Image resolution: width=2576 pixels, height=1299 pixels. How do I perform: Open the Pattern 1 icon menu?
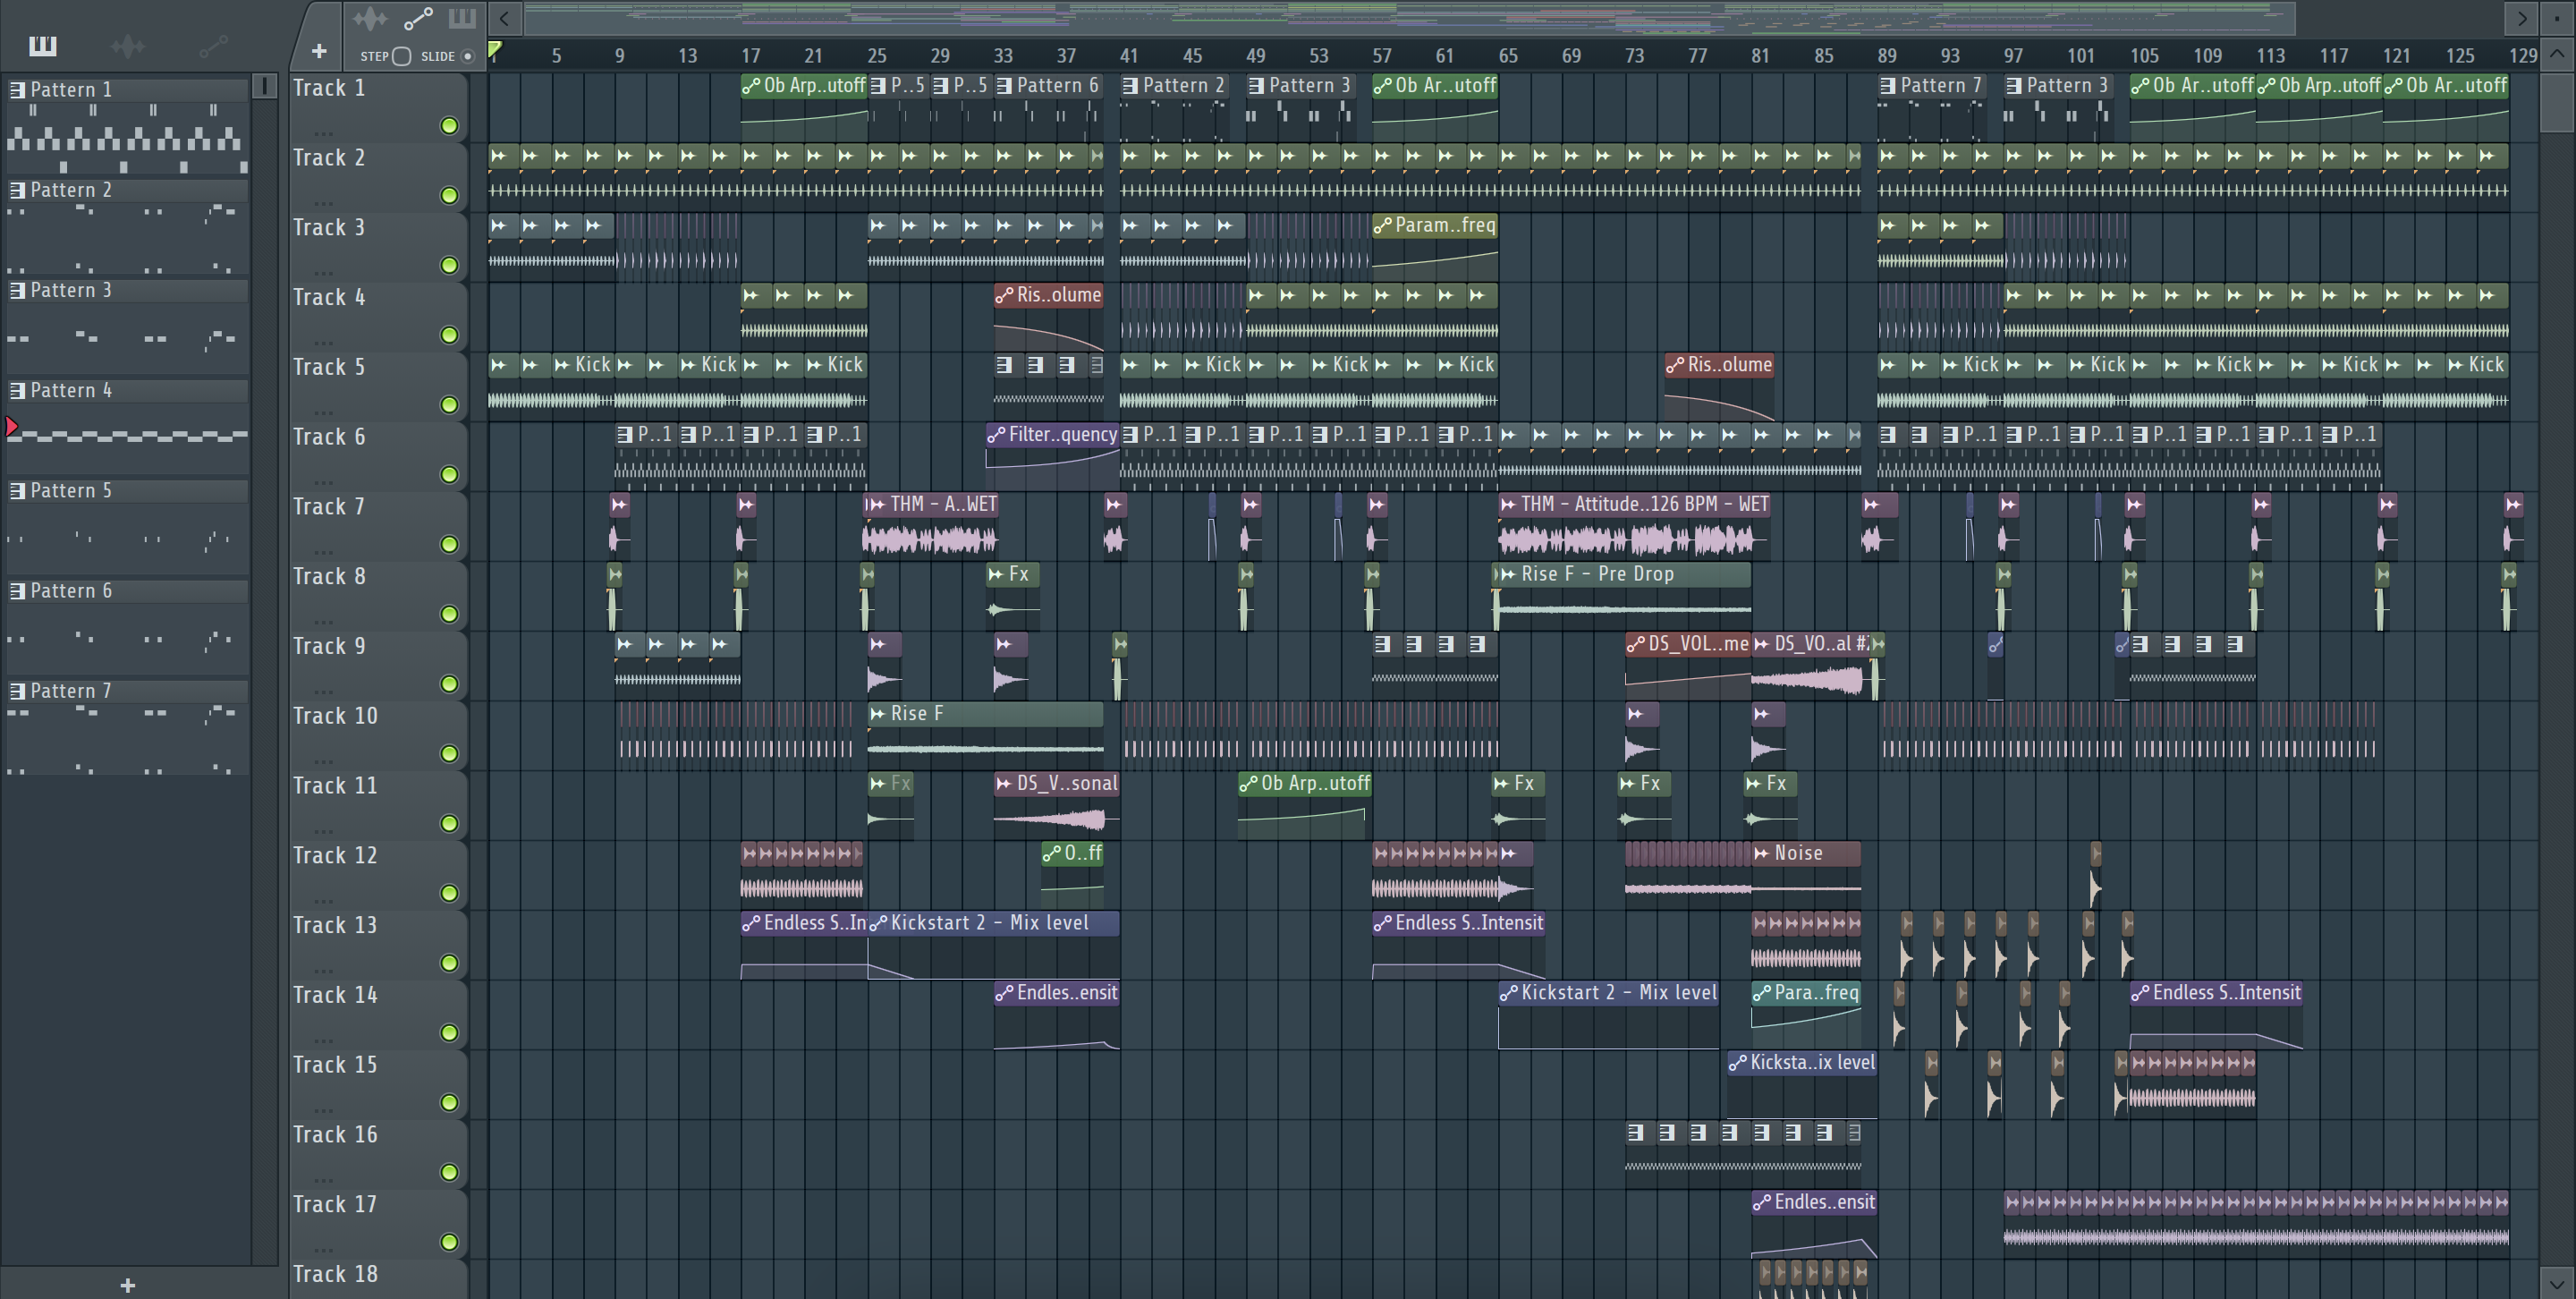pyautogui.click(x=17, y=90)
